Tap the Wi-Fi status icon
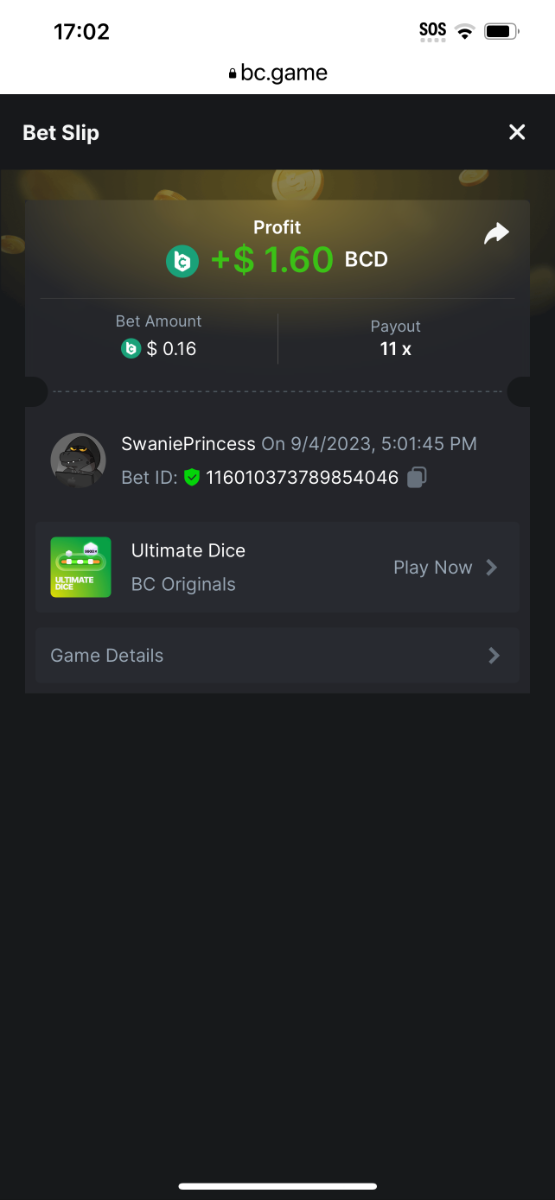 click(x=464, y=31)
